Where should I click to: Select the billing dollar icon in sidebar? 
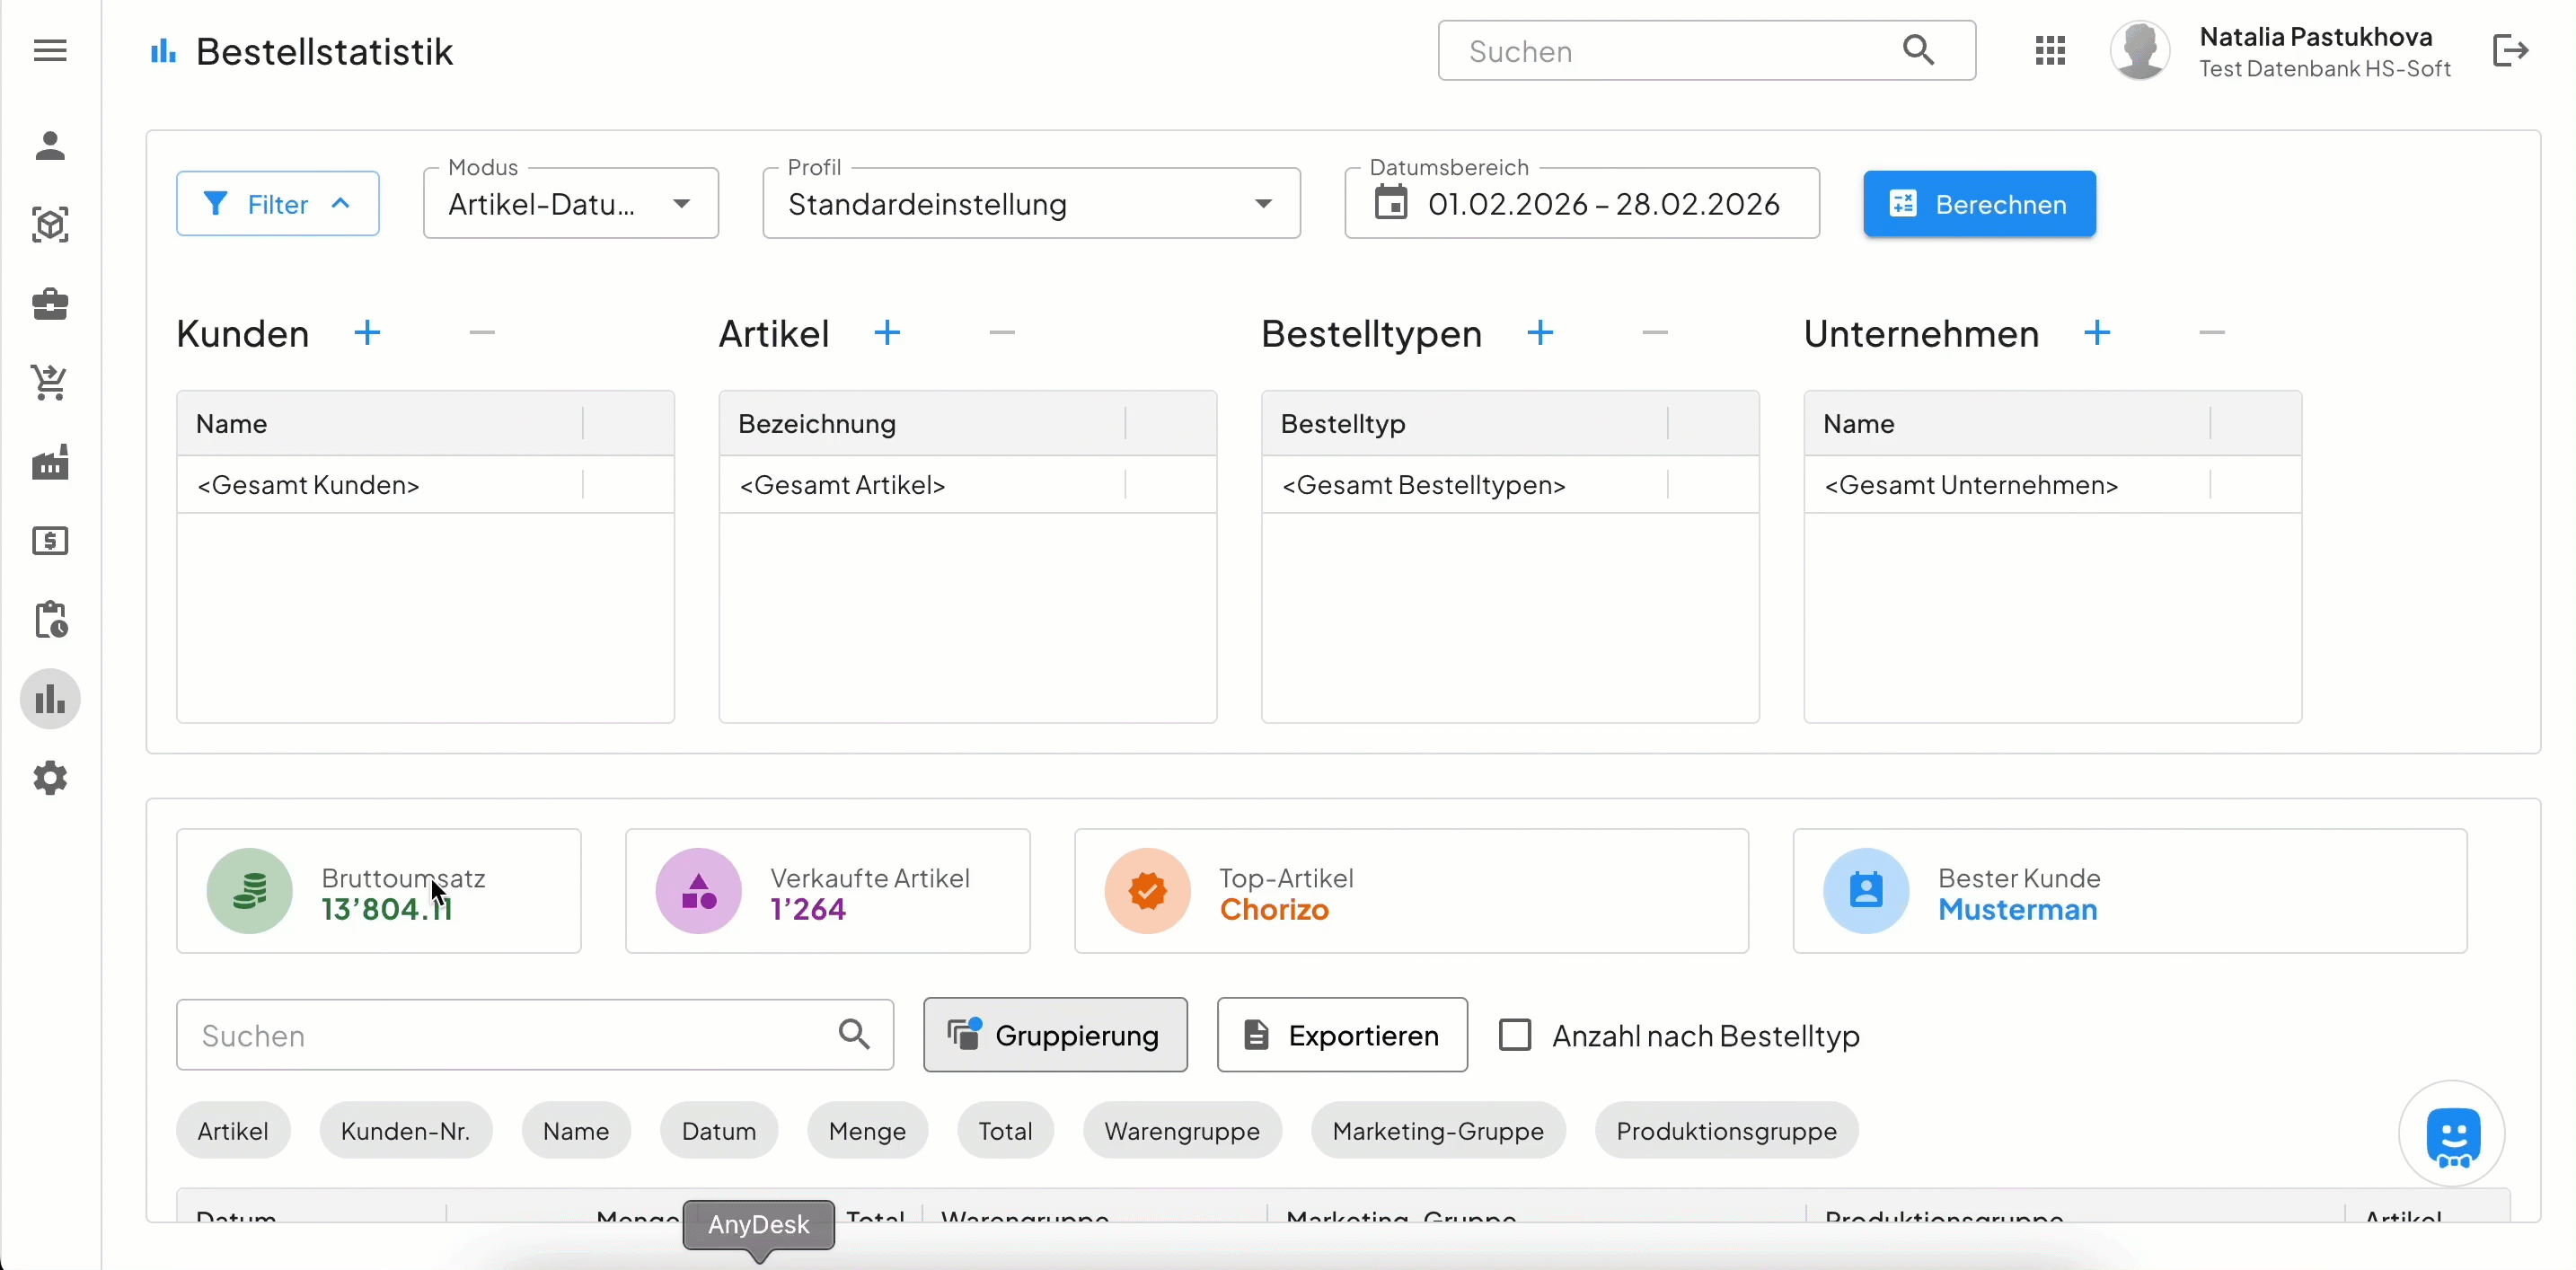coord(50,541)
